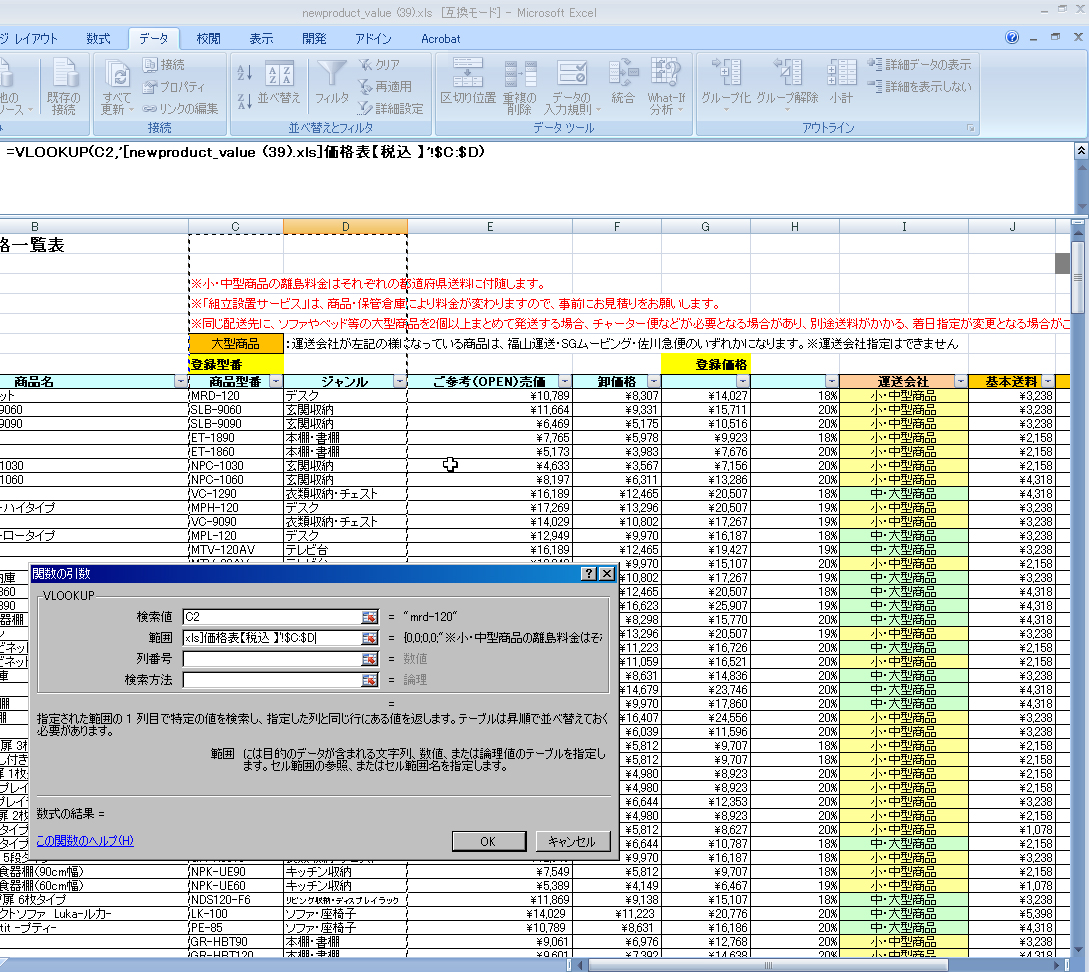Click Remove Duplicates (重複の削除)
Image resolution: width=1089 pixels, height=972 pixels.
pyautogui.click(x=519, y=87)
